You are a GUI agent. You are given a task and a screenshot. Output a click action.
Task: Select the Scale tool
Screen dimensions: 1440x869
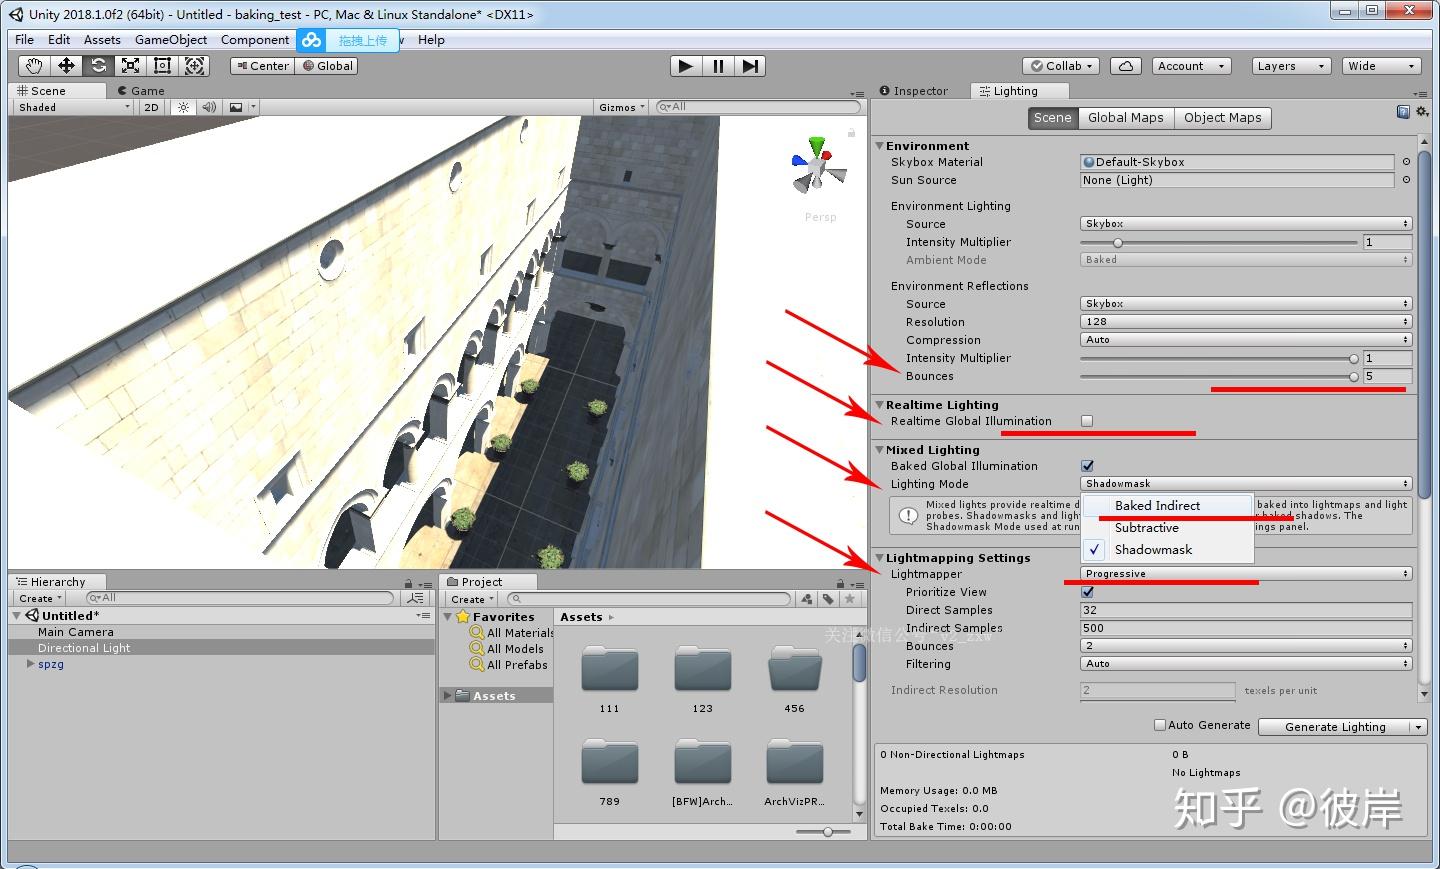pyautogui.click(x=130, y=66)
